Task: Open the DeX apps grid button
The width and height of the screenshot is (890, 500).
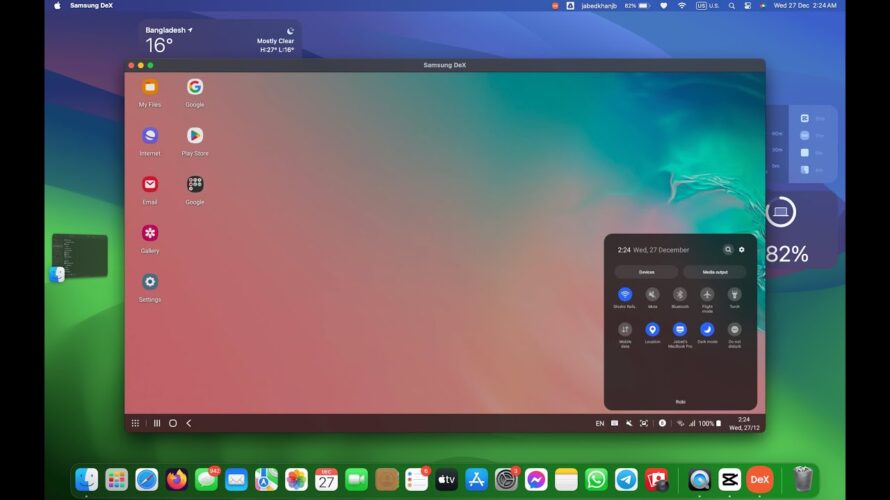Action: (x=135, y=423)
